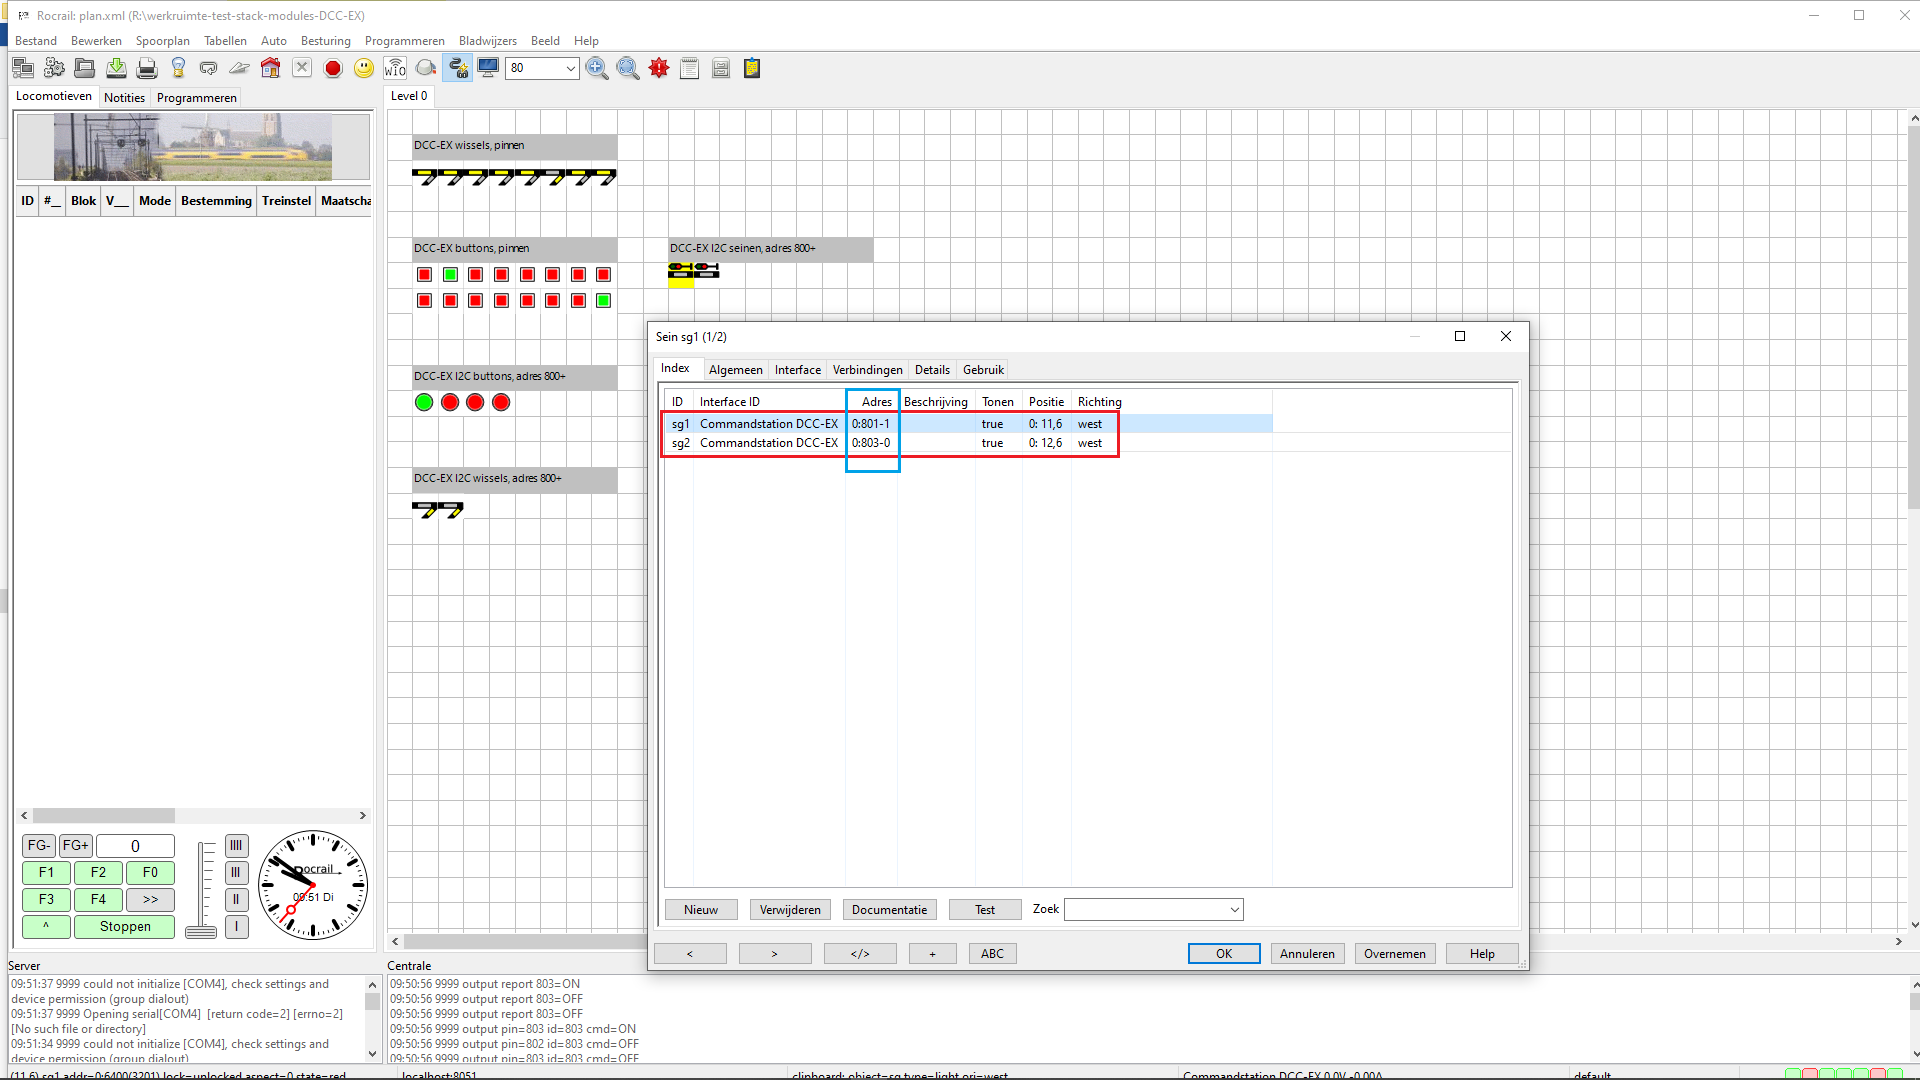
Task: Switch to the Interface tab
Action: click(x=797, y=370)
